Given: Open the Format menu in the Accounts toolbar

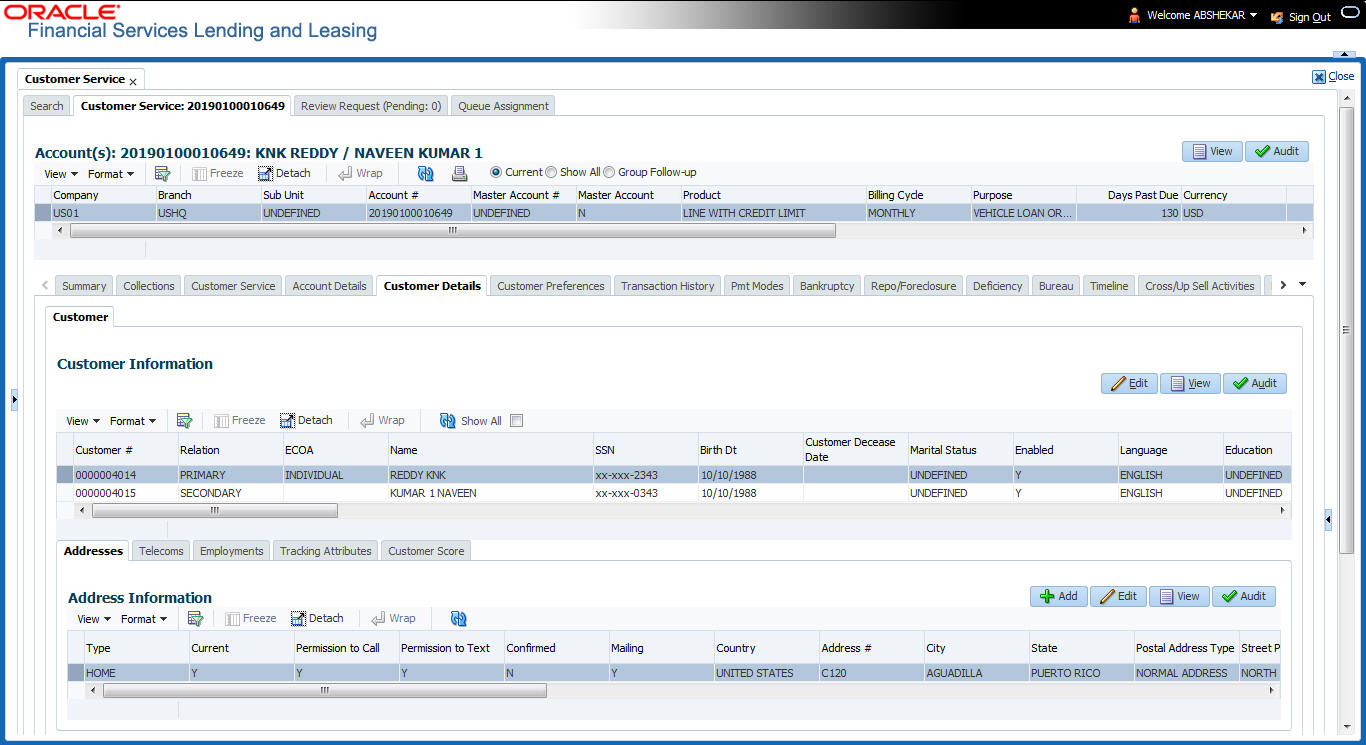Looking at the screenshot, I should pos(111,174).
